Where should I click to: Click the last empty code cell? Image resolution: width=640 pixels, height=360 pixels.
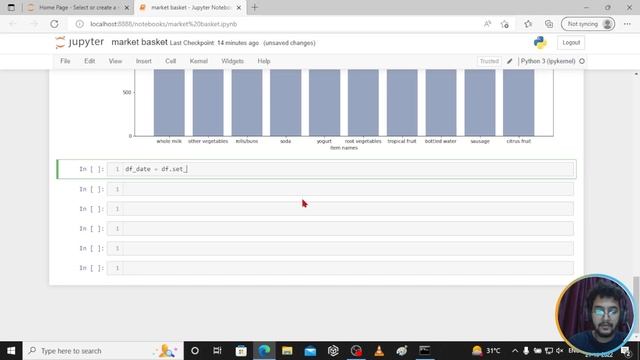click(x=340, y=268)
